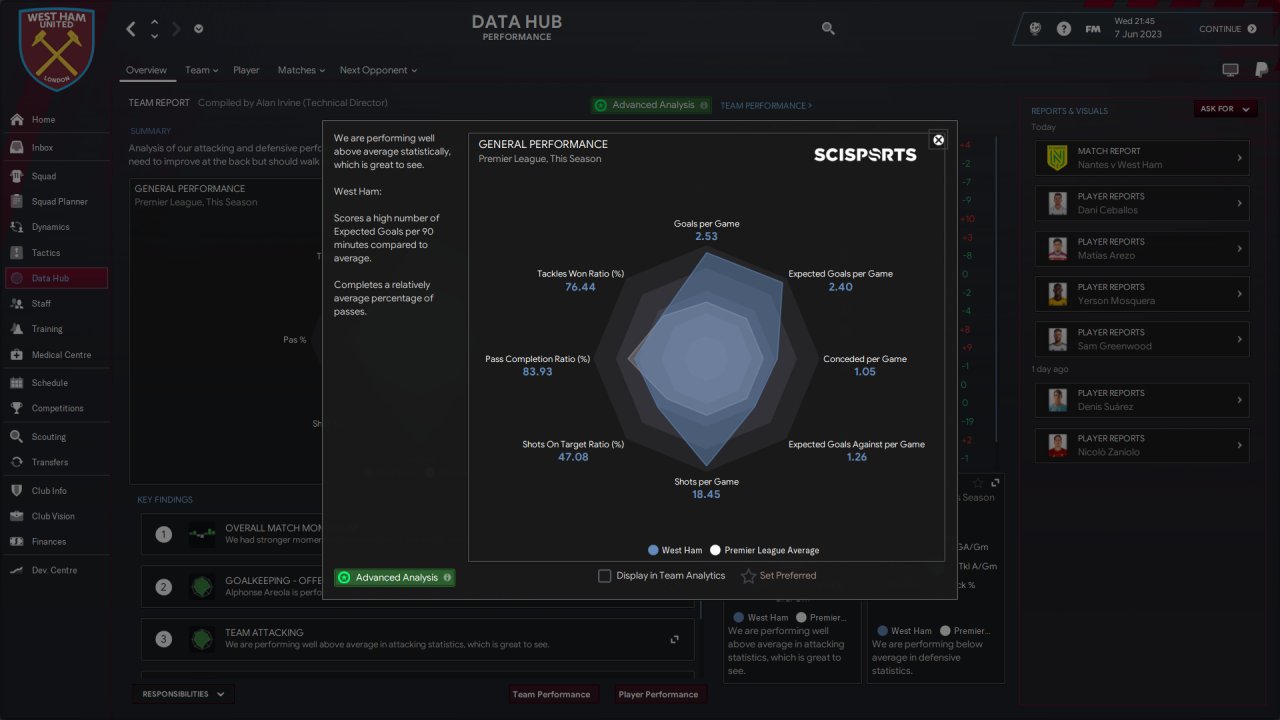Click the Player Performance button
This screenshot has width=1280, height=720.
pos(658,694)
